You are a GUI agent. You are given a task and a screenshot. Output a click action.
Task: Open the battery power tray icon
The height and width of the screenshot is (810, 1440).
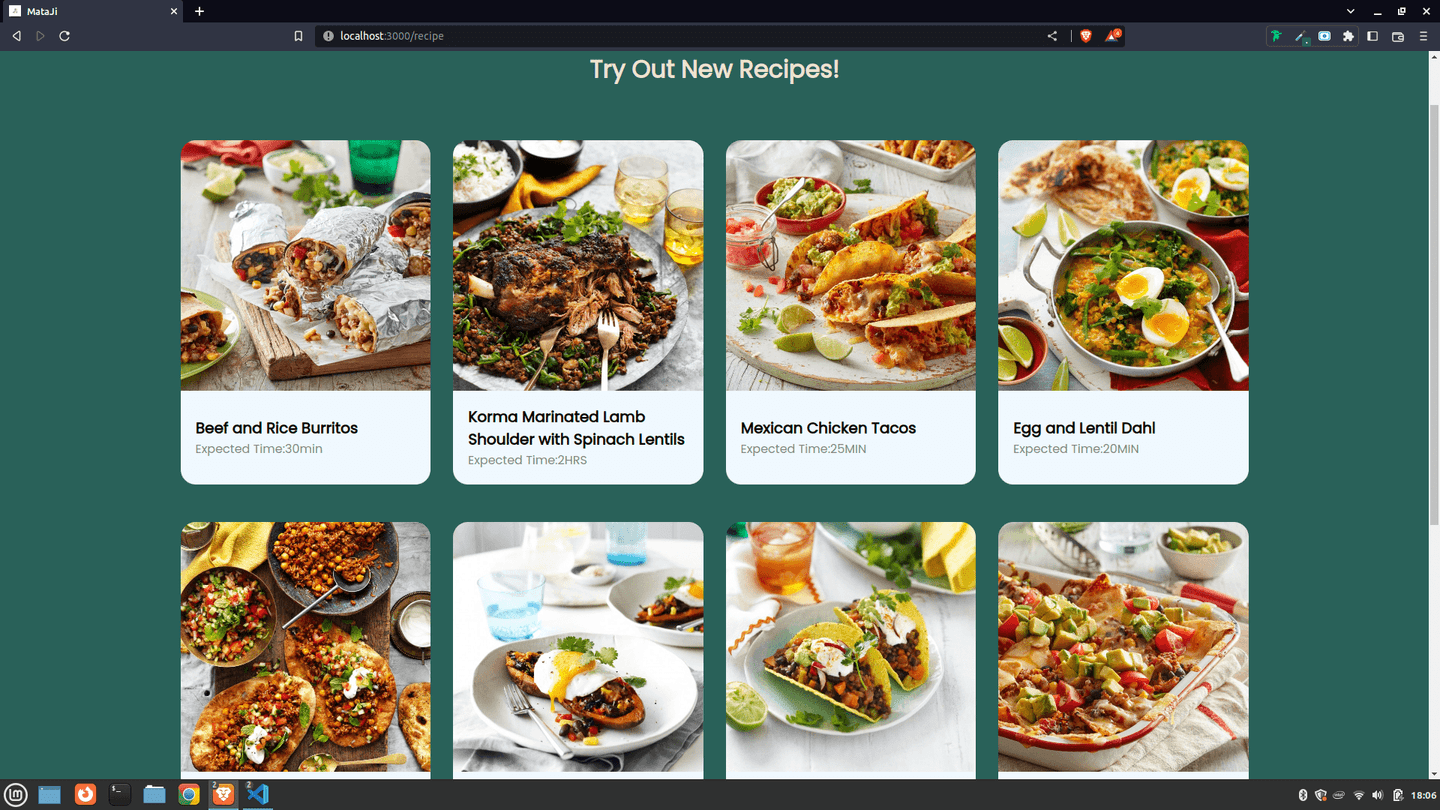pyautogui.click(x=1398, y=795)
